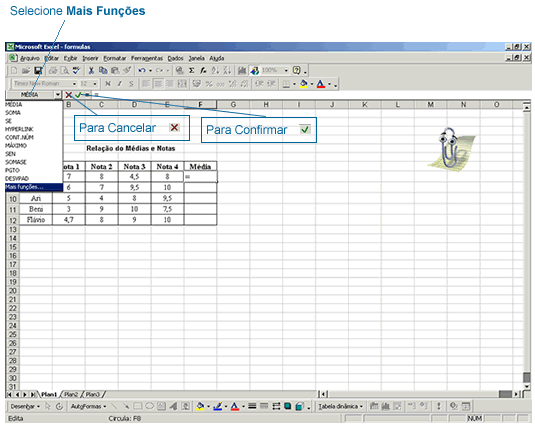Click the Sort Ascending icon
The width and height of the screenshot is (535, 430).
pyautogui.click(x=215, y=71)
